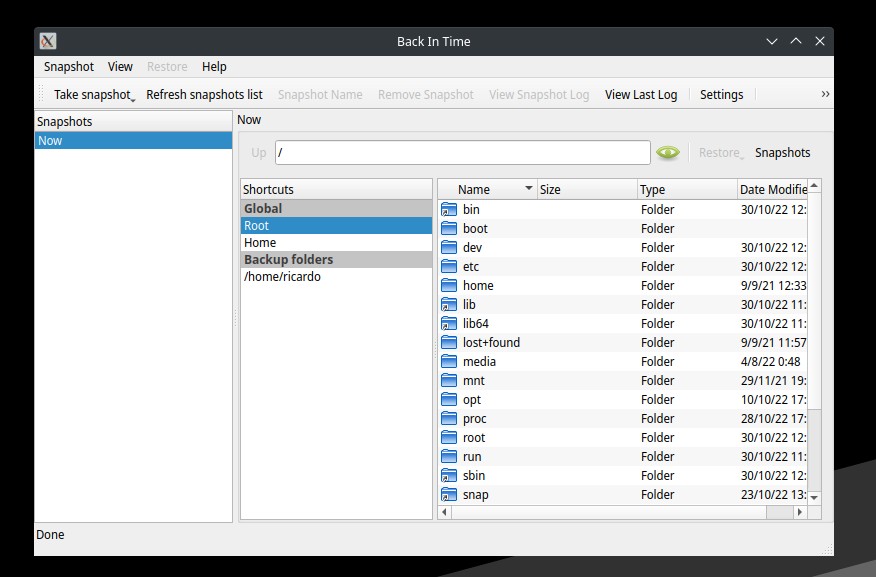Click the boot folder icon
This screenshot has width=876, height=577.
click(x=449, y=228)
